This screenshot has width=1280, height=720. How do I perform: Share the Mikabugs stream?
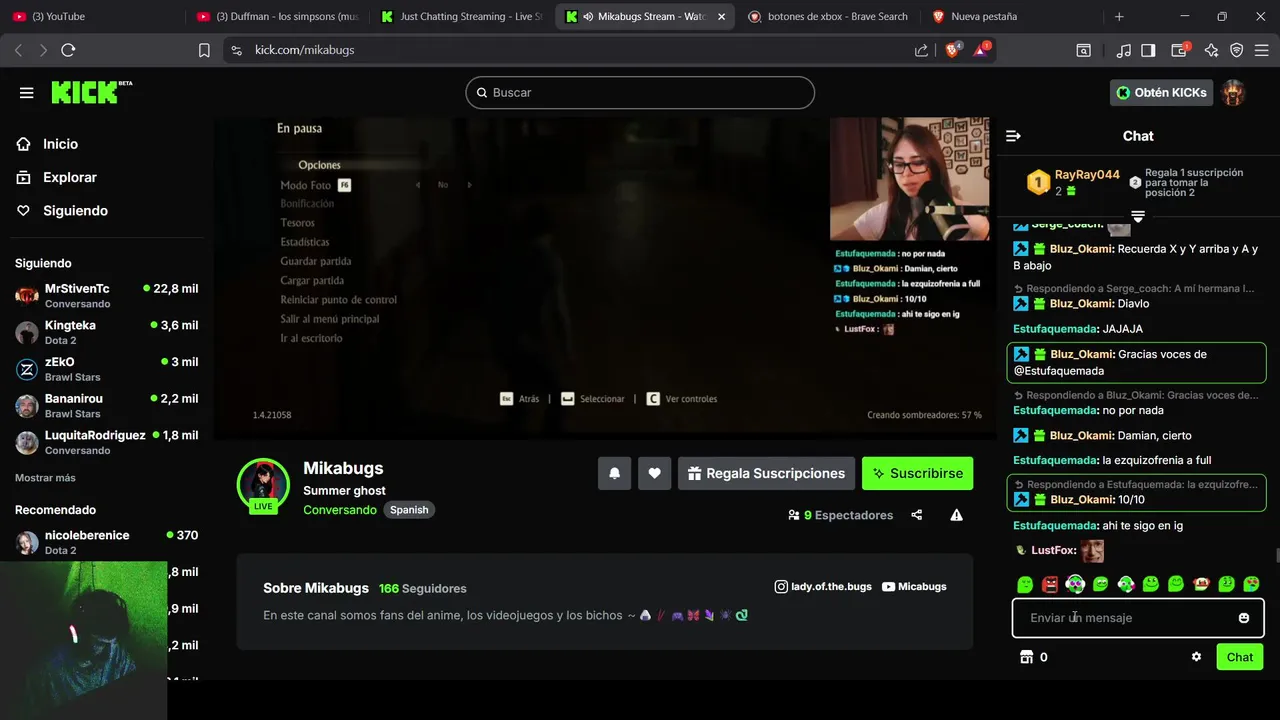click(917, 515)
